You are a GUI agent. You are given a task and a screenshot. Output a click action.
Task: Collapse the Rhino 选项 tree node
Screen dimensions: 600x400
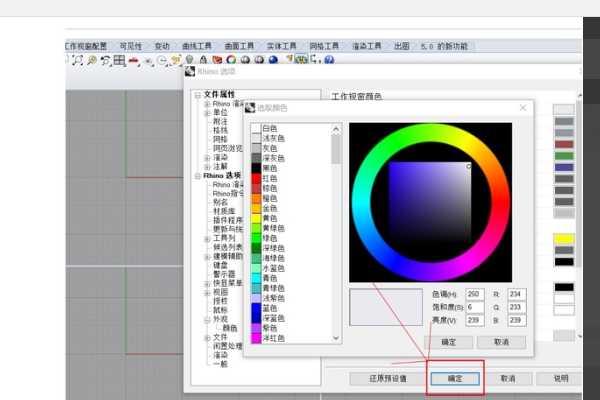point(197,175)
